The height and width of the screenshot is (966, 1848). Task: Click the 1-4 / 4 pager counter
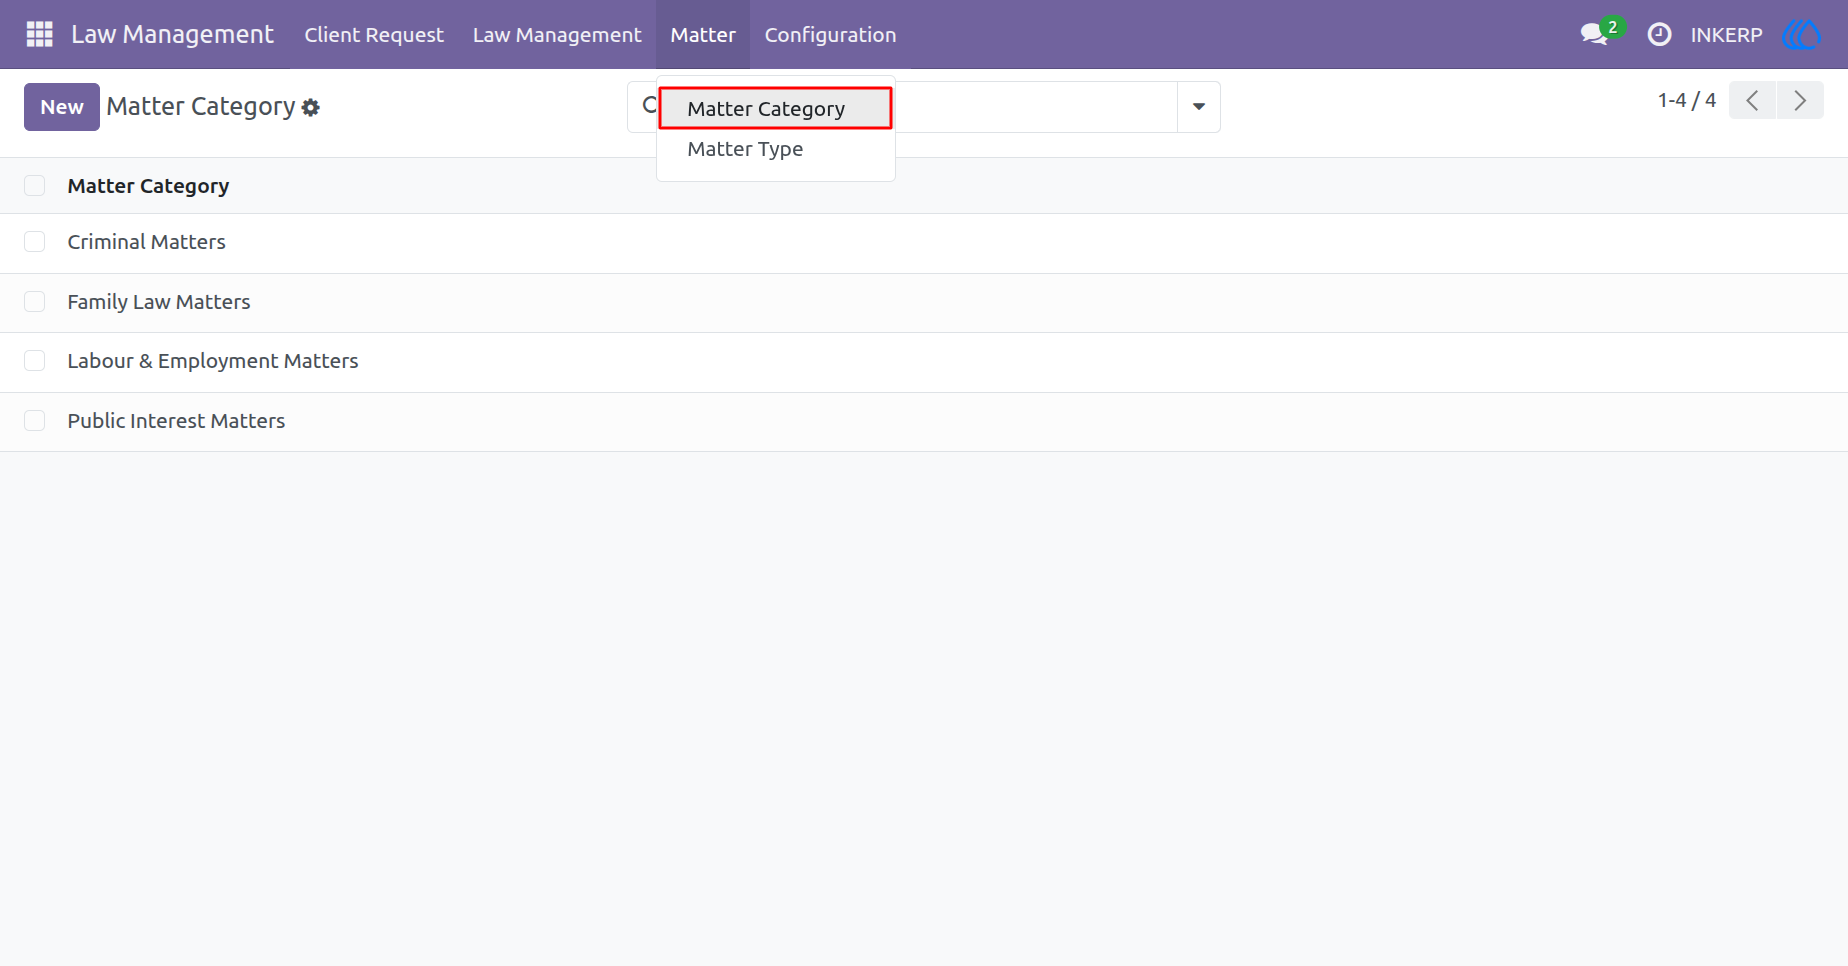pos(1686,100)
